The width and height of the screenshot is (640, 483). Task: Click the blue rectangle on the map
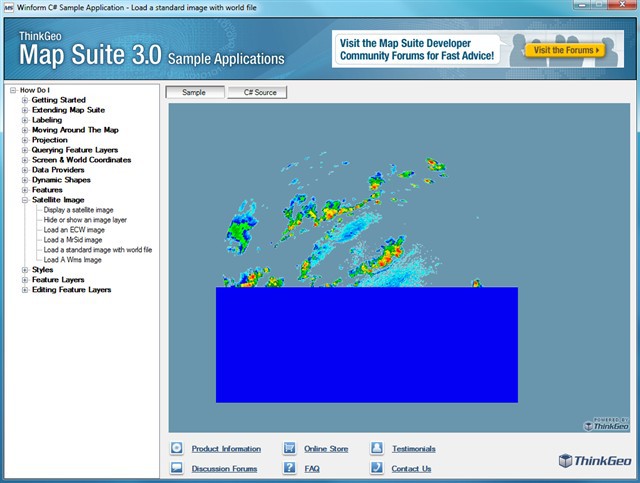(366, 345)
